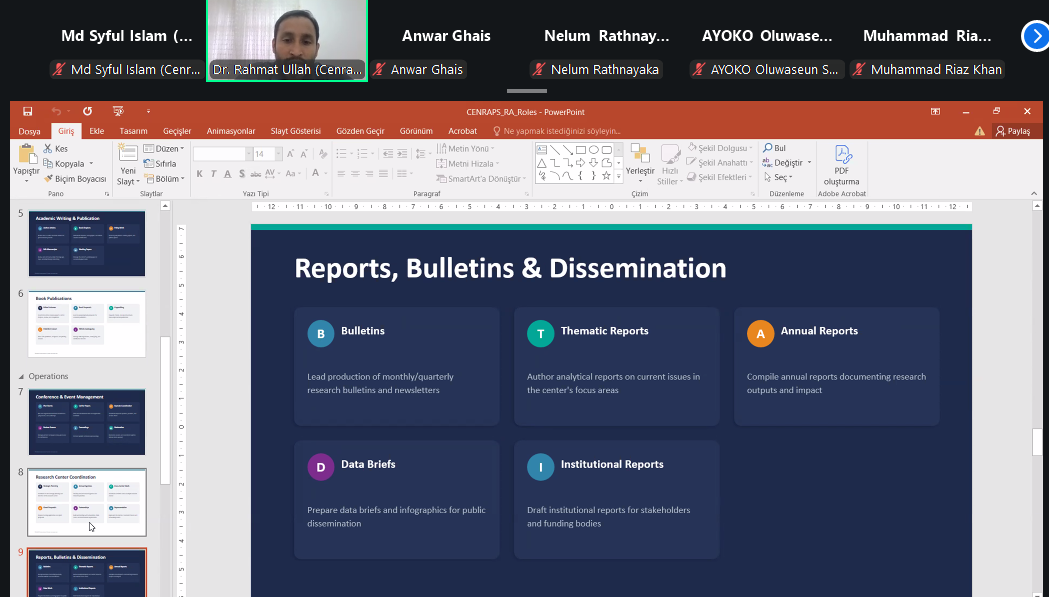
Task: Open ribbon display options icon in title bar
Action: coord(935,111)
